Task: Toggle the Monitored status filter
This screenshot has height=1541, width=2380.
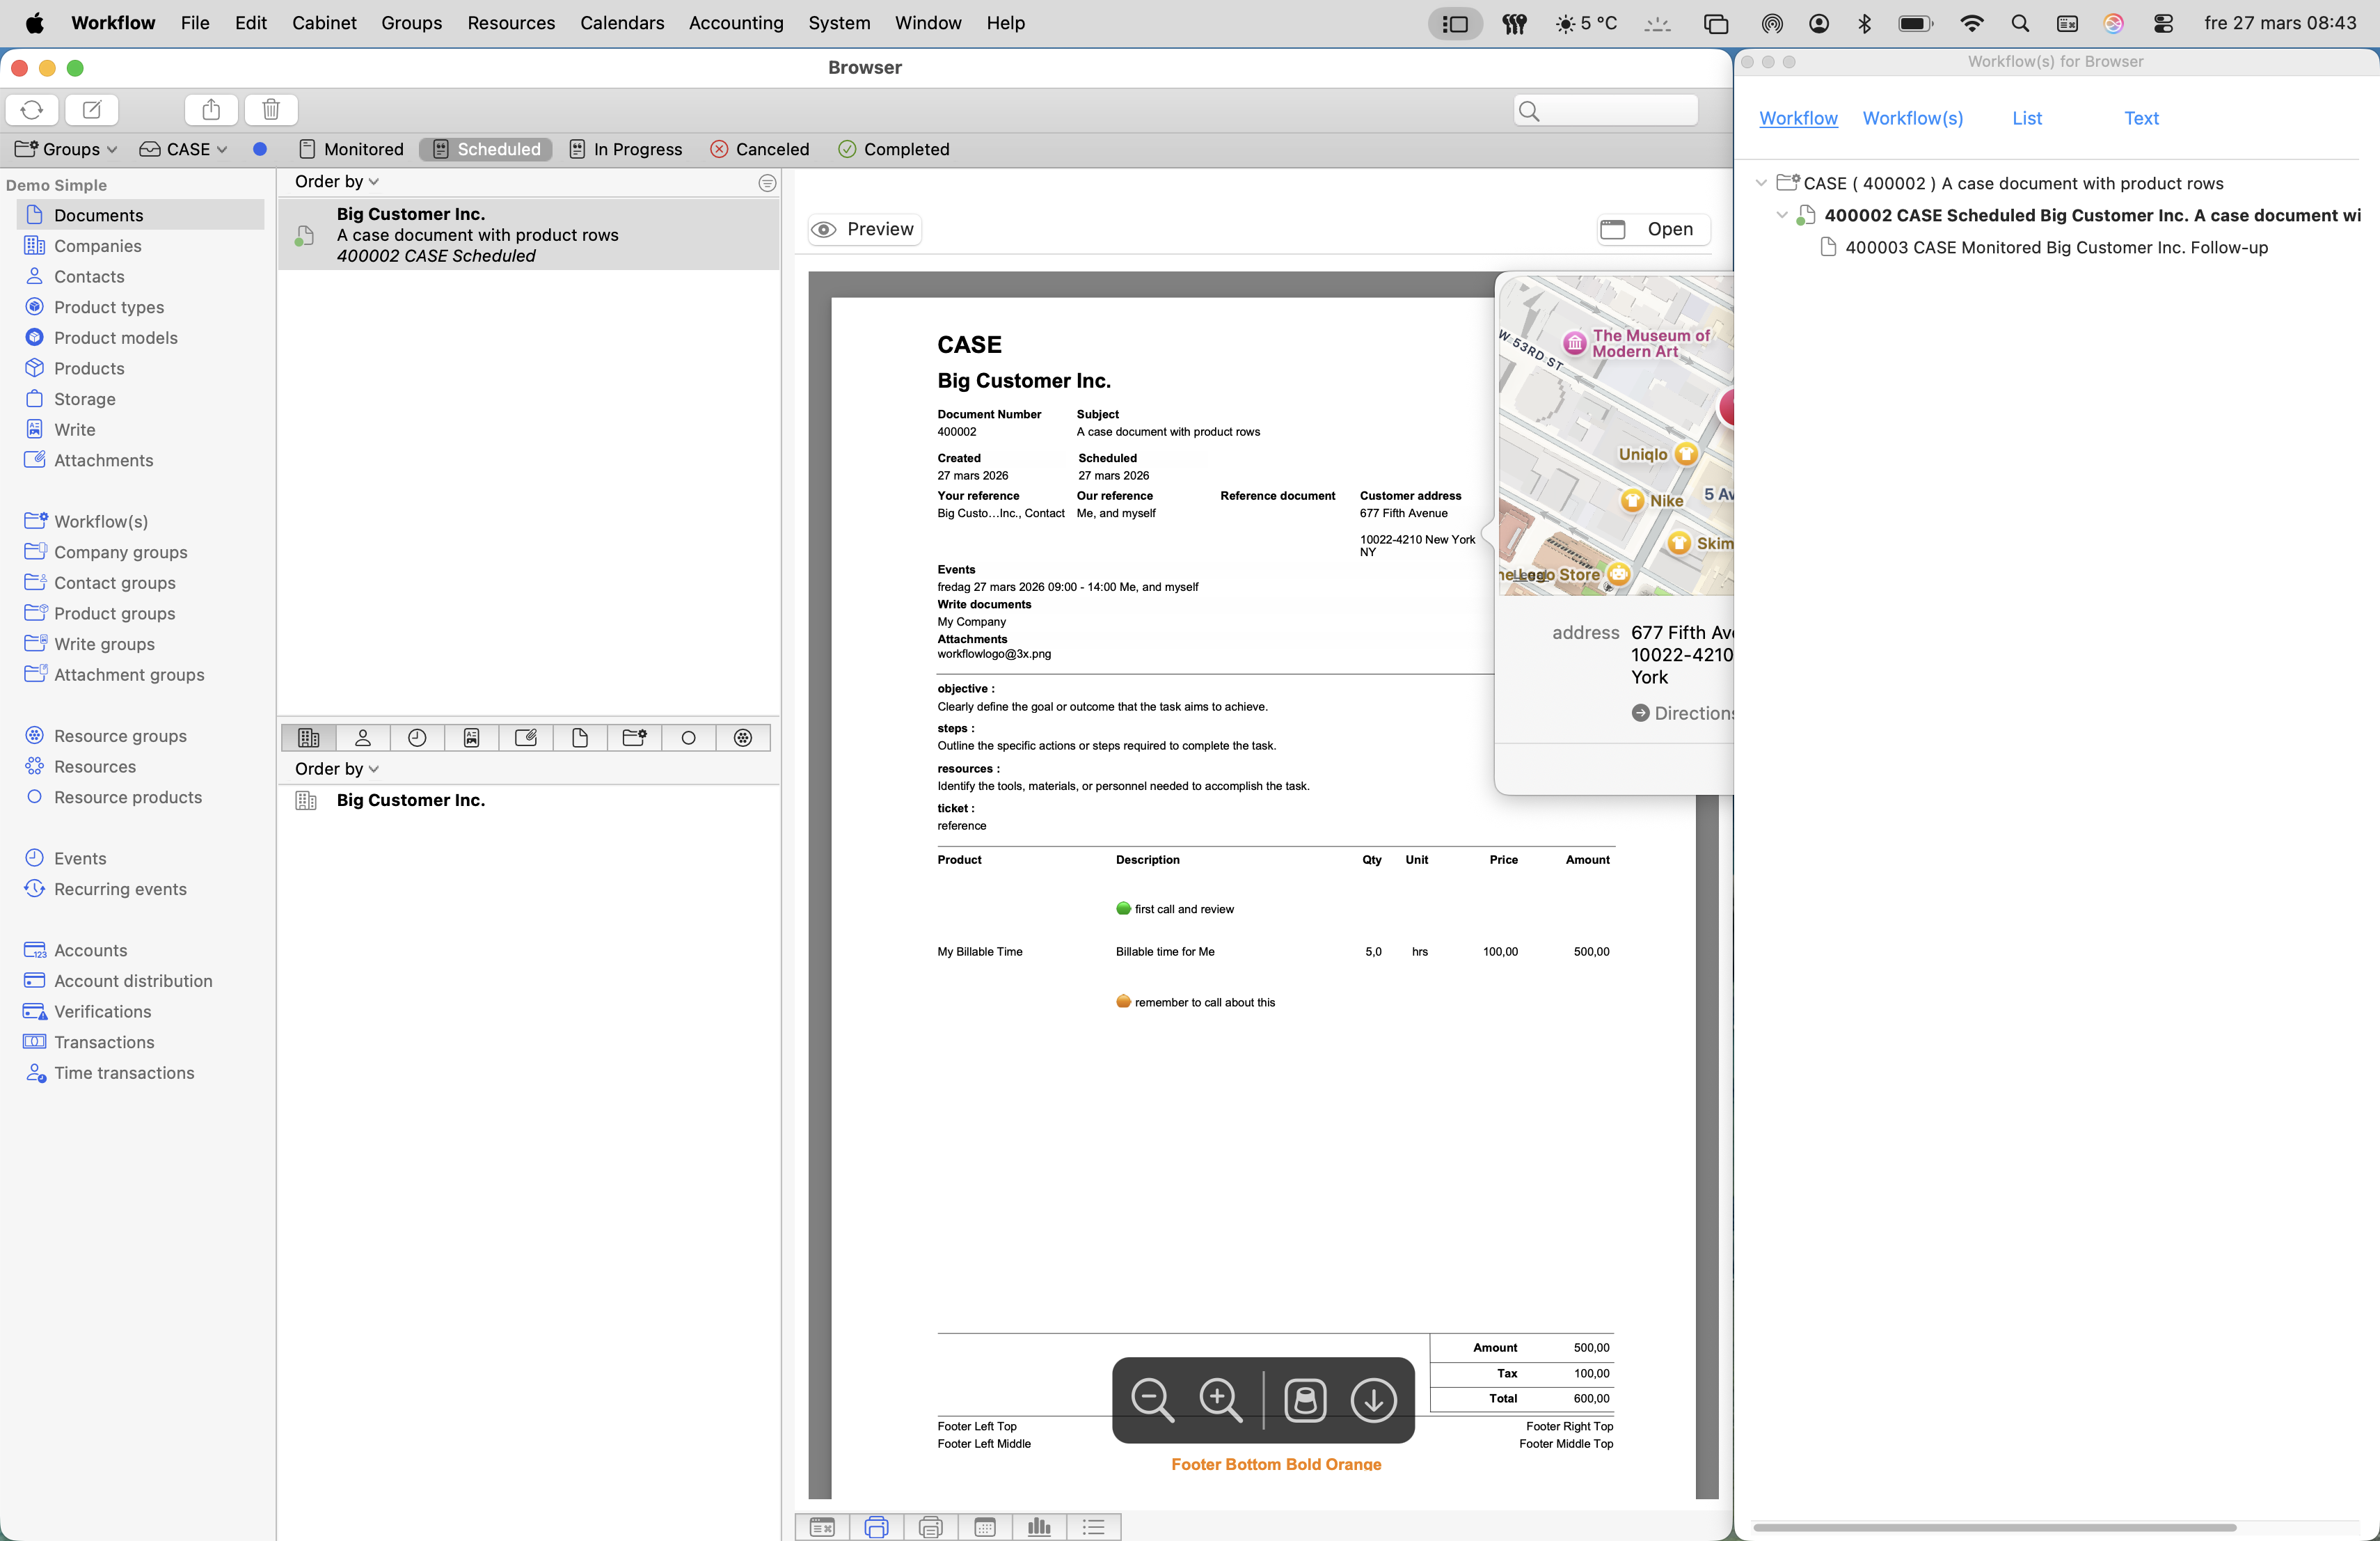Action: pyautogui.click(x=351, y=149)
